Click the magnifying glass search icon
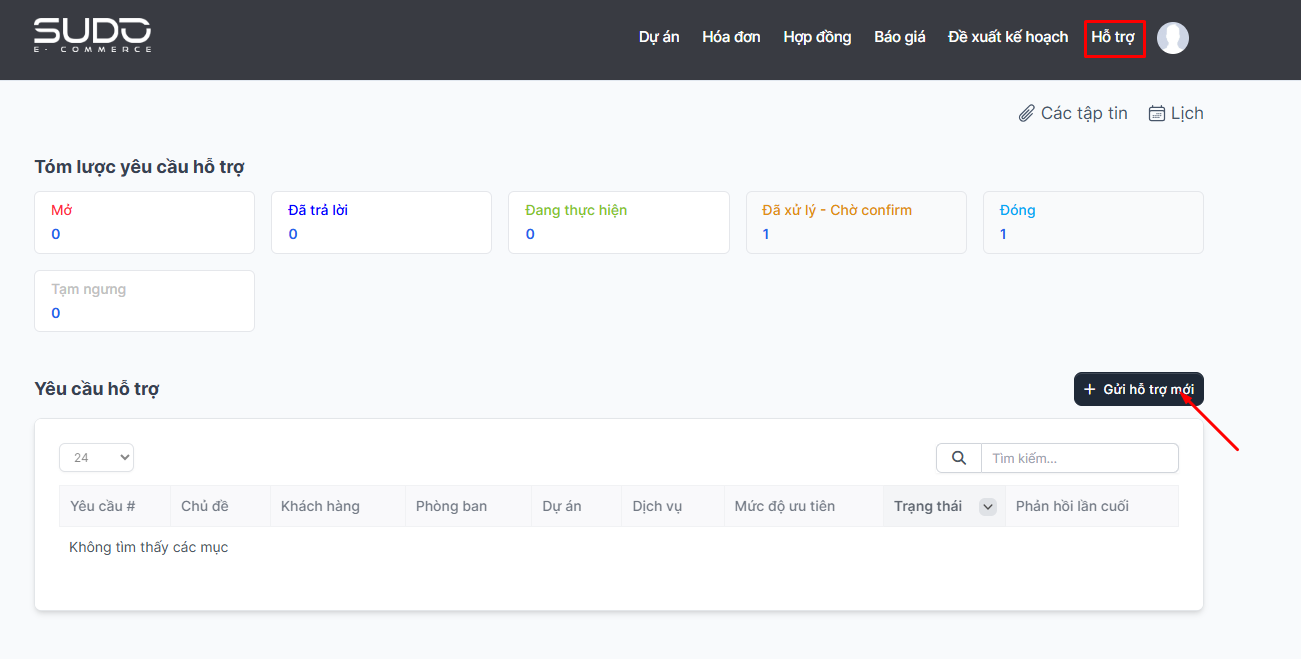This screenshot has height=659, width=1301. coord(959,458)
